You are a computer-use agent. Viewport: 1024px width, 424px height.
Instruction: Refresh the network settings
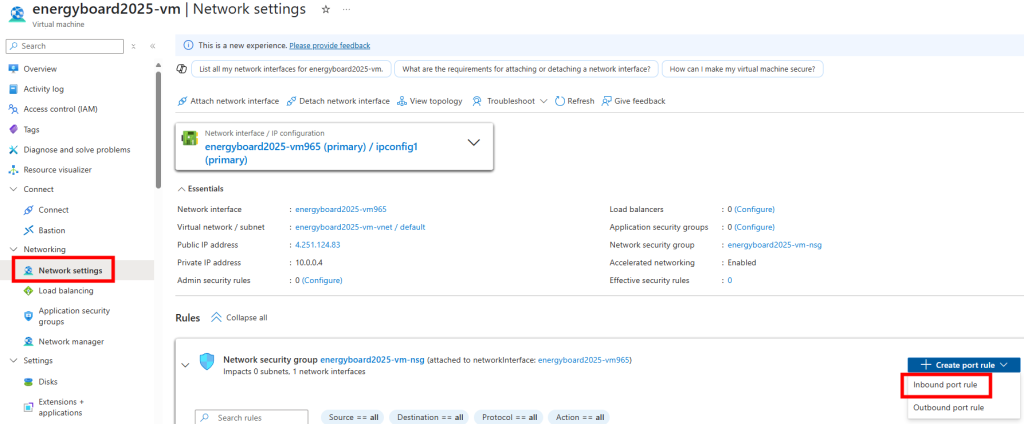click(x=575, y=101)
